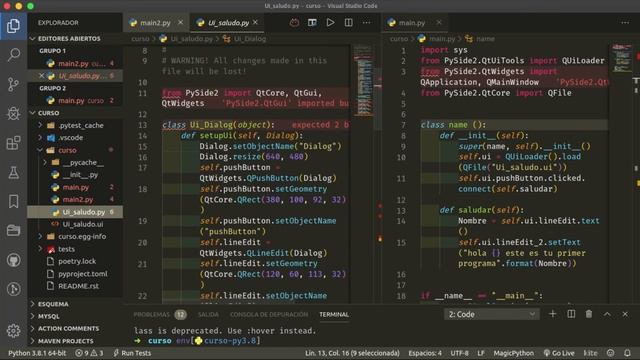Screen dimensions: 640x360
Task: Open the Search view in activity bar
Action: 13,54
